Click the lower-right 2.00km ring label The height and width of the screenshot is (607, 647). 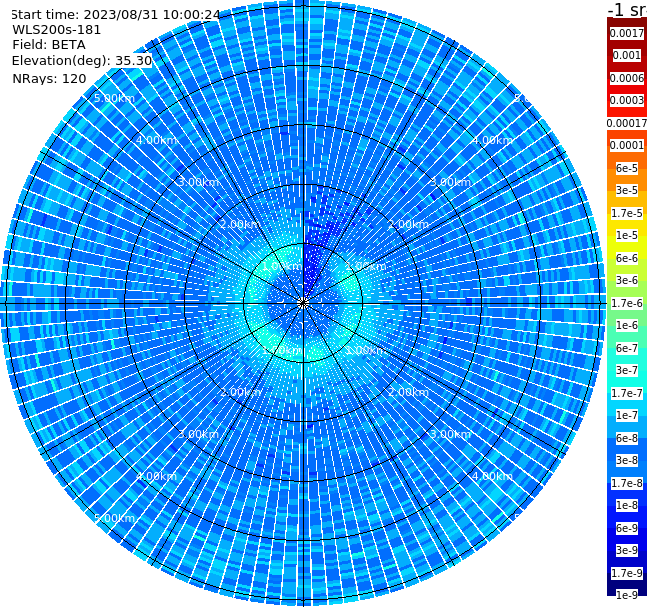[408, 392]
